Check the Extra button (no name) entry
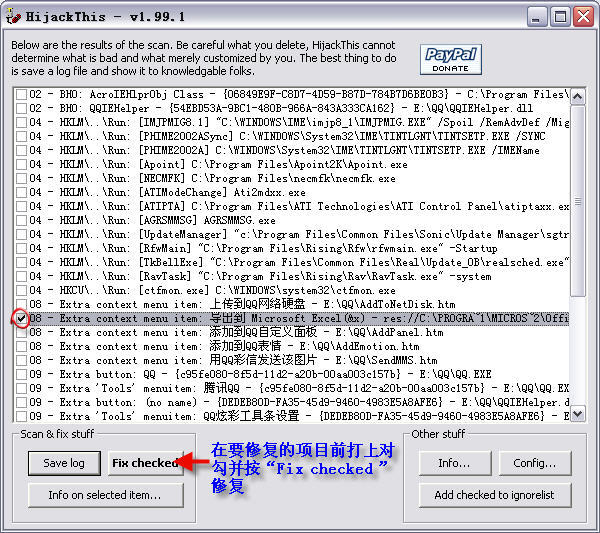Screen dimensions: 600x533 click(x=21, y=403)
